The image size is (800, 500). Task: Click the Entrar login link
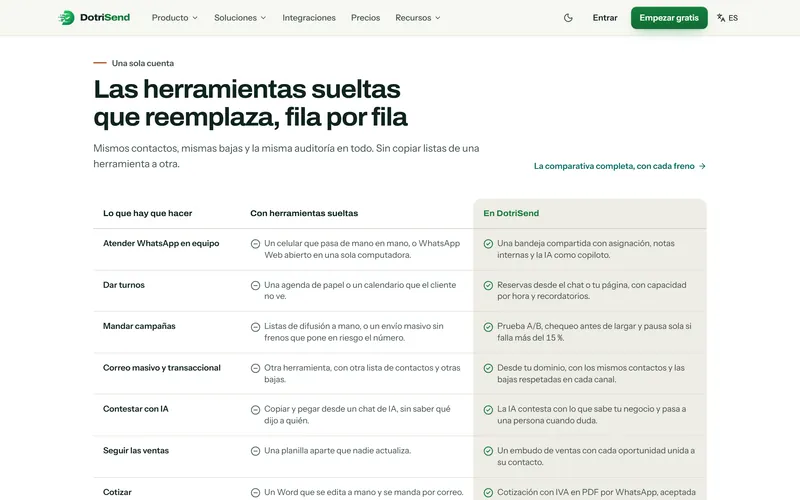pyautogui.click(x=605, y=18)
